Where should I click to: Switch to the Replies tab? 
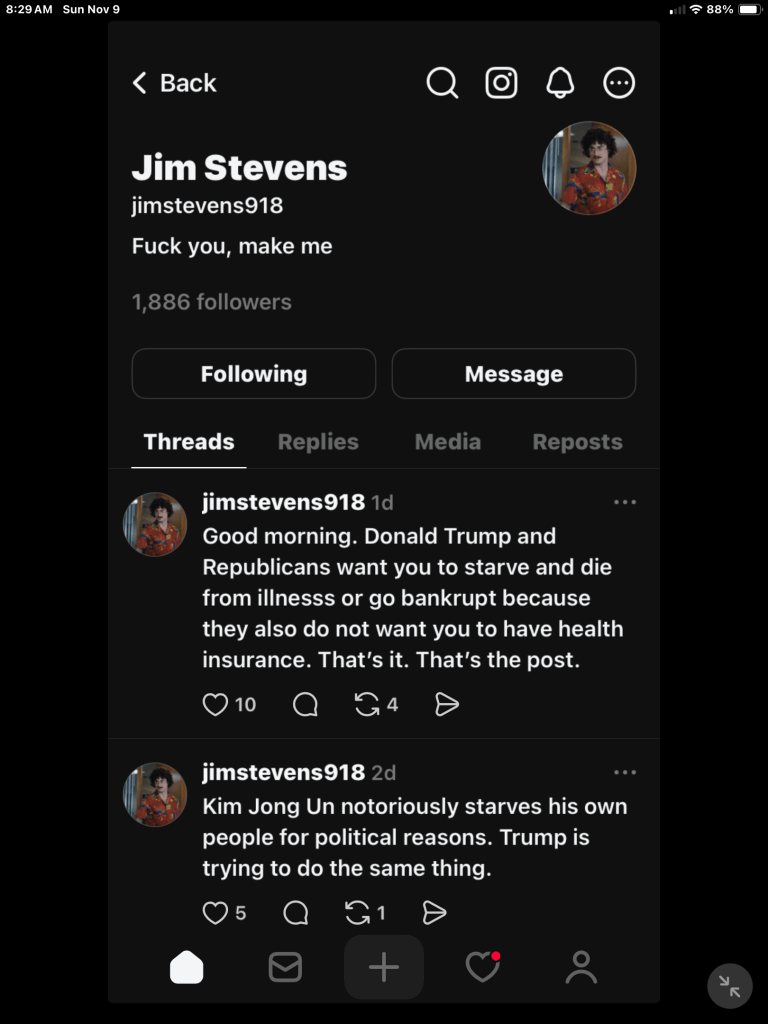(318, 442)
